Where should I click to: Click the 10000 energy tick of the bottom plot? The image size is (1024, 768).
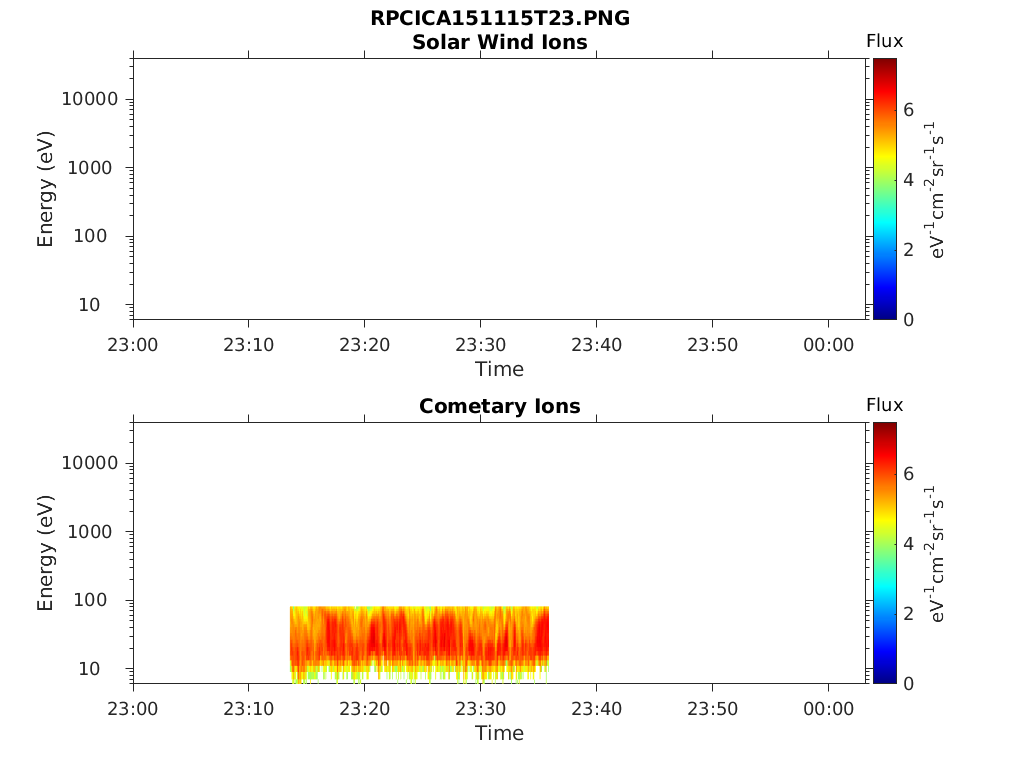pyautogui.click(x=90, y=463)
